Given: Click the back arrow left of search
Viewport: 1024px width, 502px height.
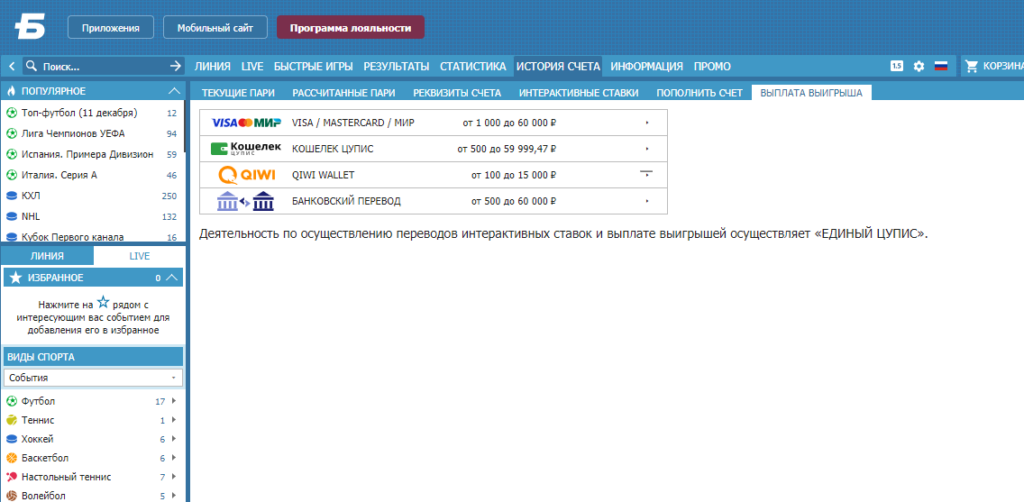Looking at the screenshot, I should [x=12, y=66].
